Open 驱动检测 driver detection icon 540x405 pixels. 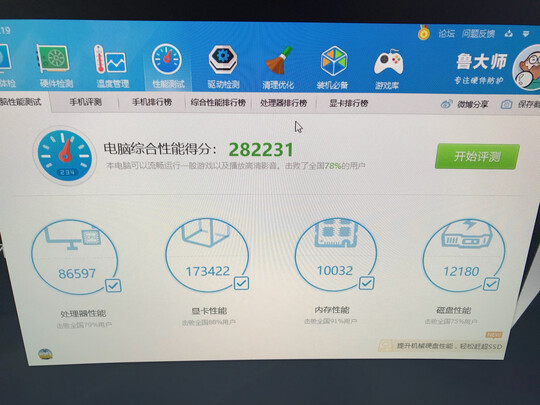[223, 60]
